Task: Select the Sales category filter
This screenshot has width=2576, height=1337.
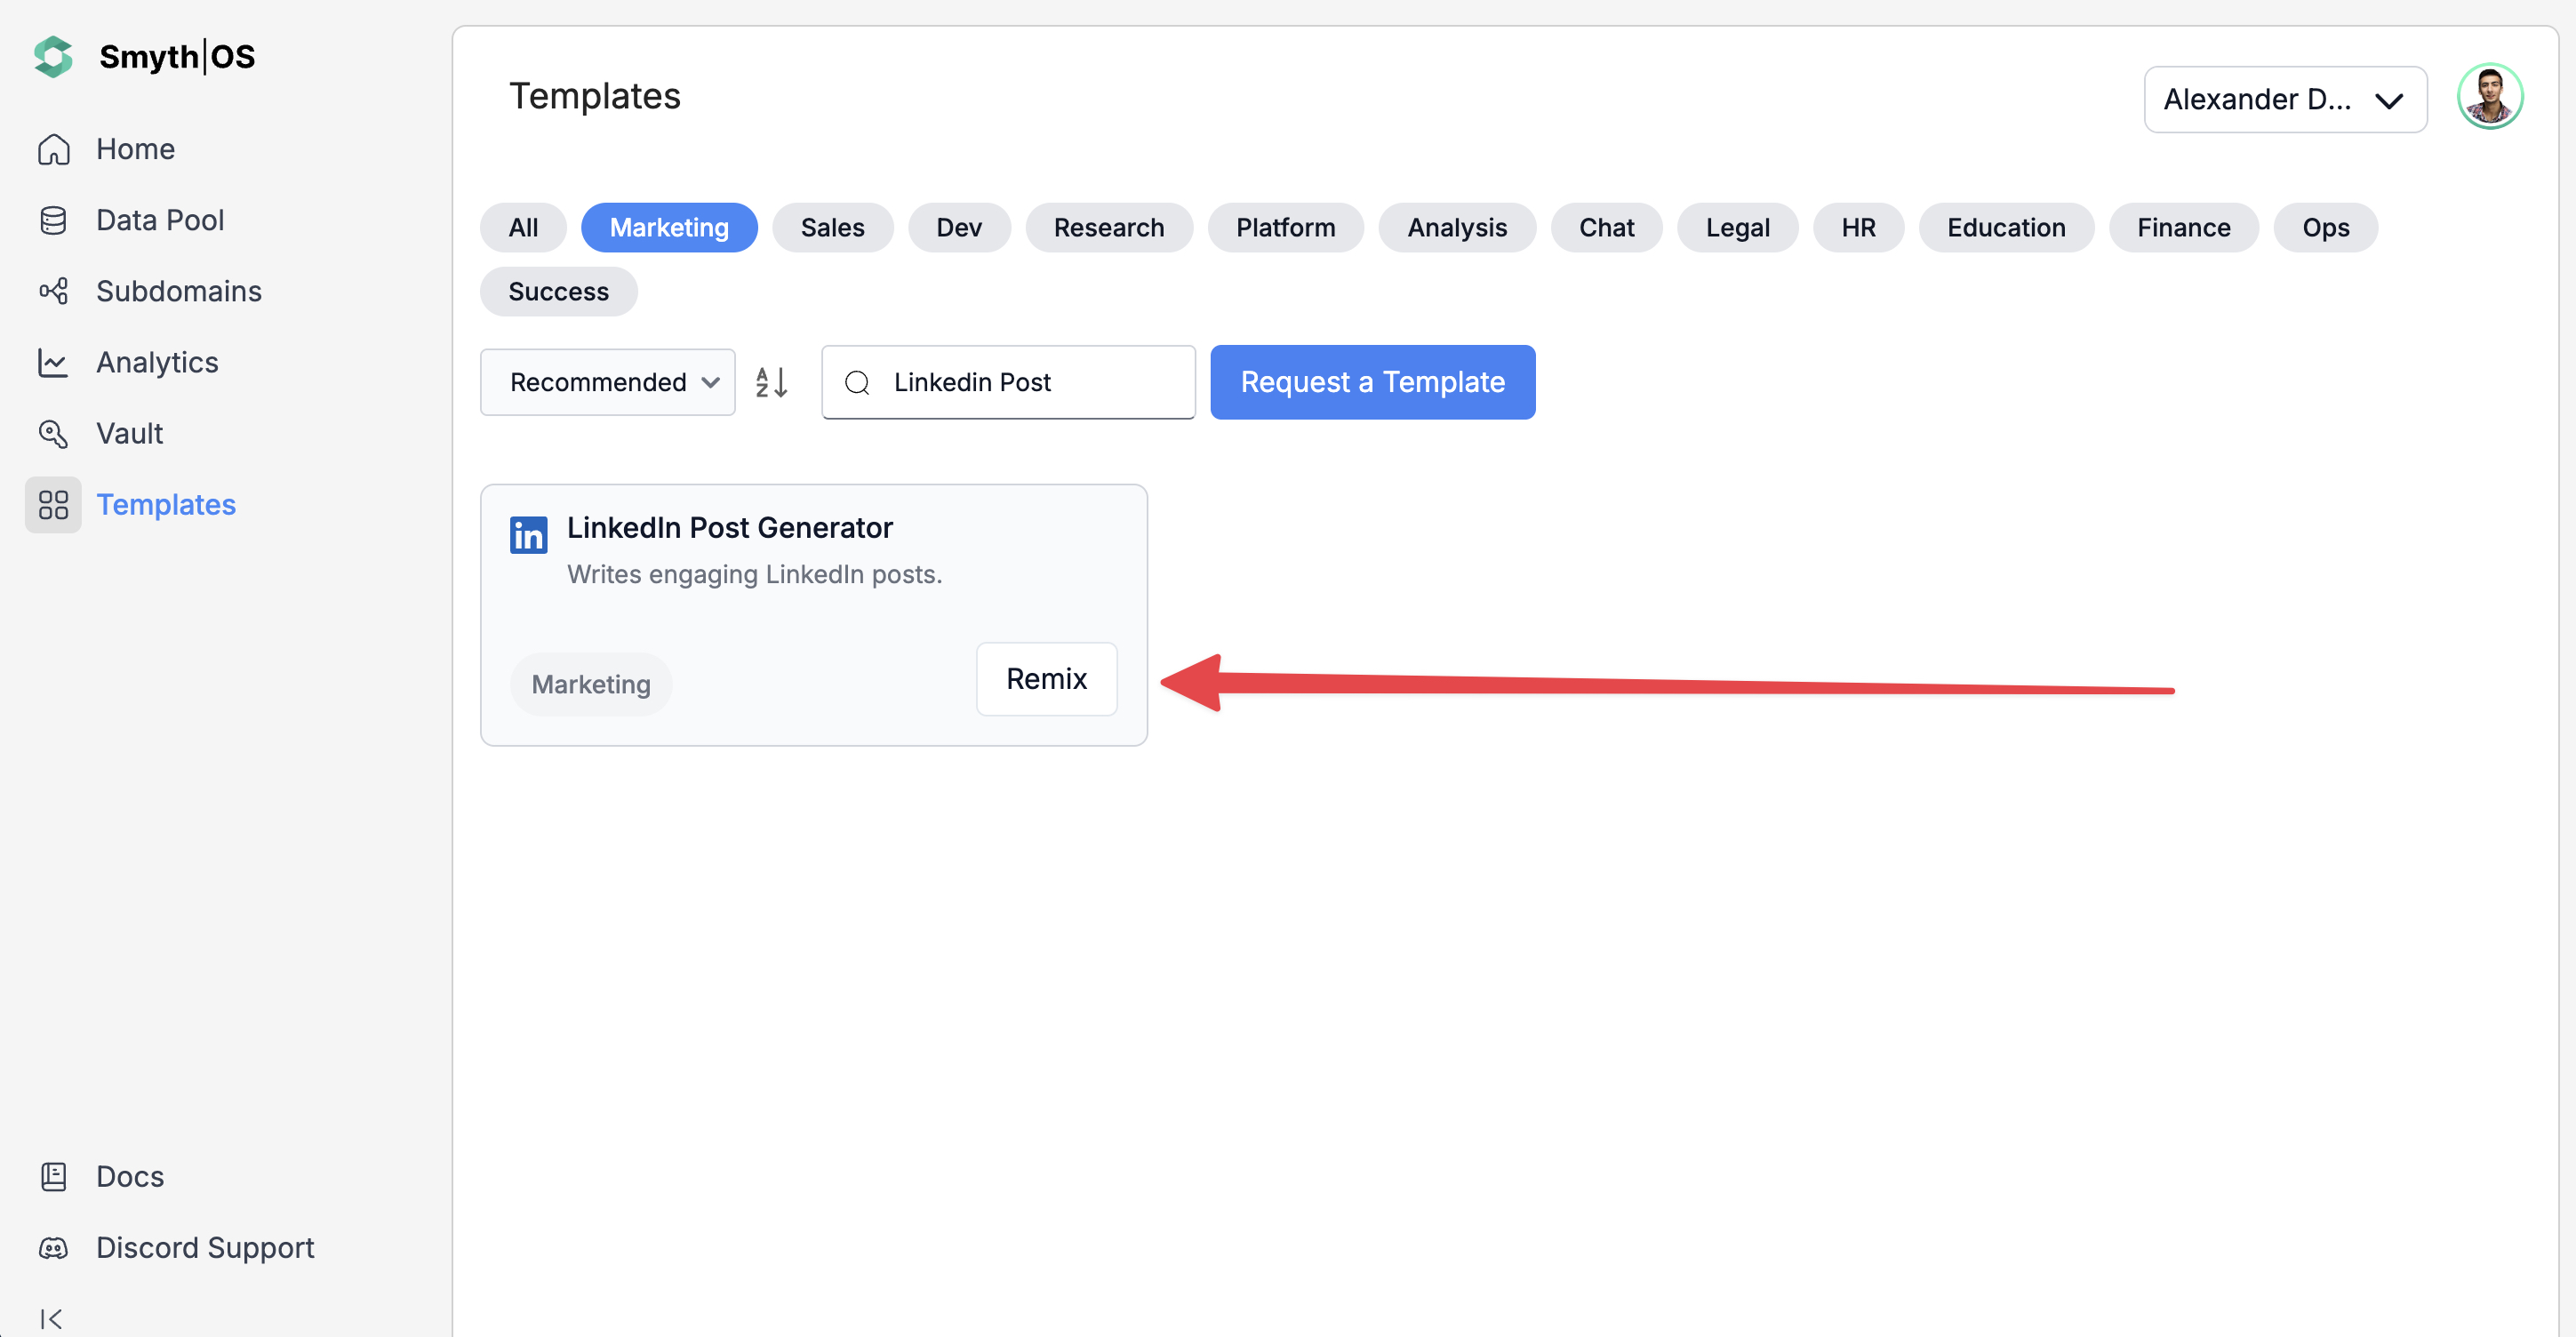Action: pos(831,228)
